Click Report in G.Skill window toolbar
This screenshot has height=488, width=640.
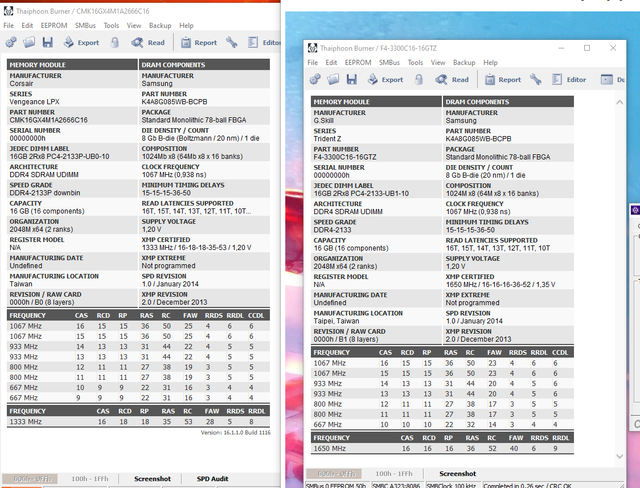click(x=503, y=80)
